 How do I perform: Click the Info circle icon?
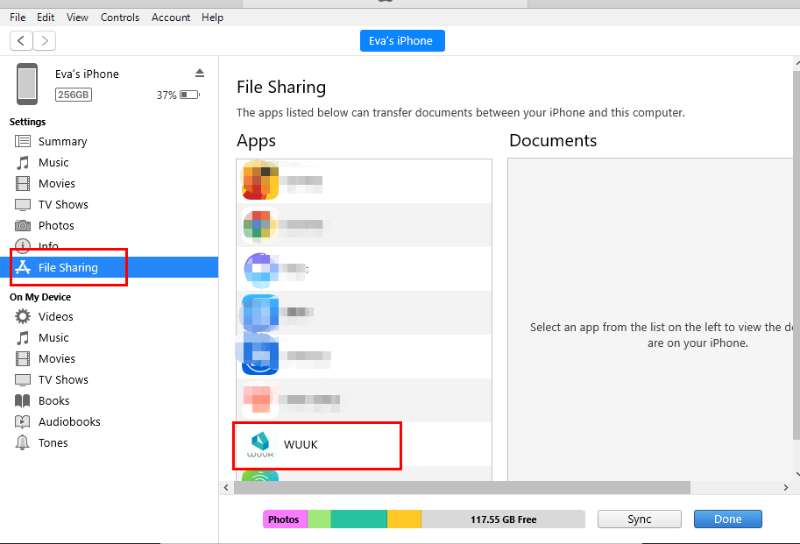tap(22, 245)
